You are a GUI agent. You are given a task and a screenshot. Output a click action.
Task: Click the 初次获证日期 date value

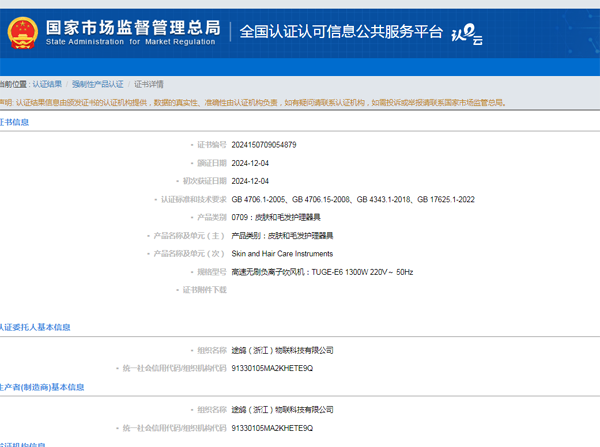point(250,181)
